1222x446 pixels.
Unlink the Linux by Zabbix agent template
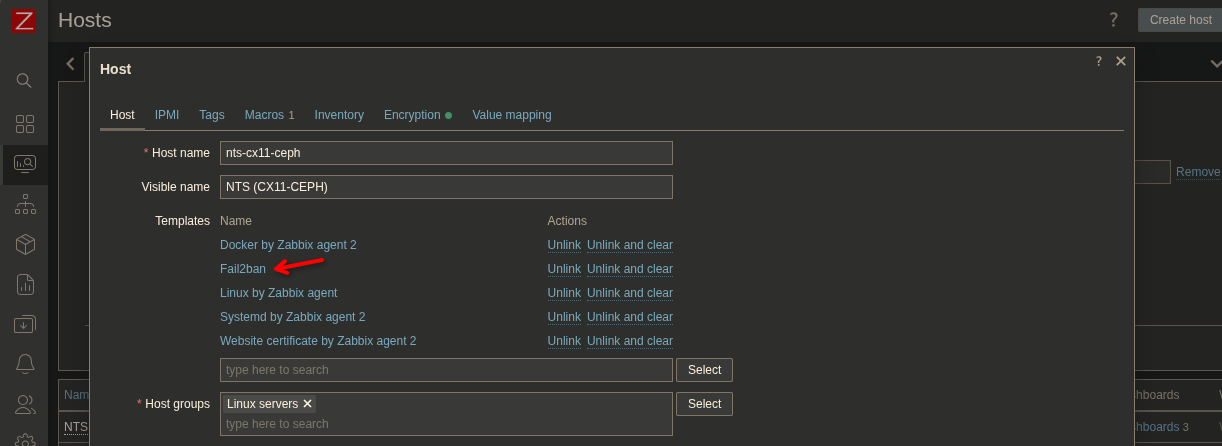pyautogui.click(x=564, y=293)
